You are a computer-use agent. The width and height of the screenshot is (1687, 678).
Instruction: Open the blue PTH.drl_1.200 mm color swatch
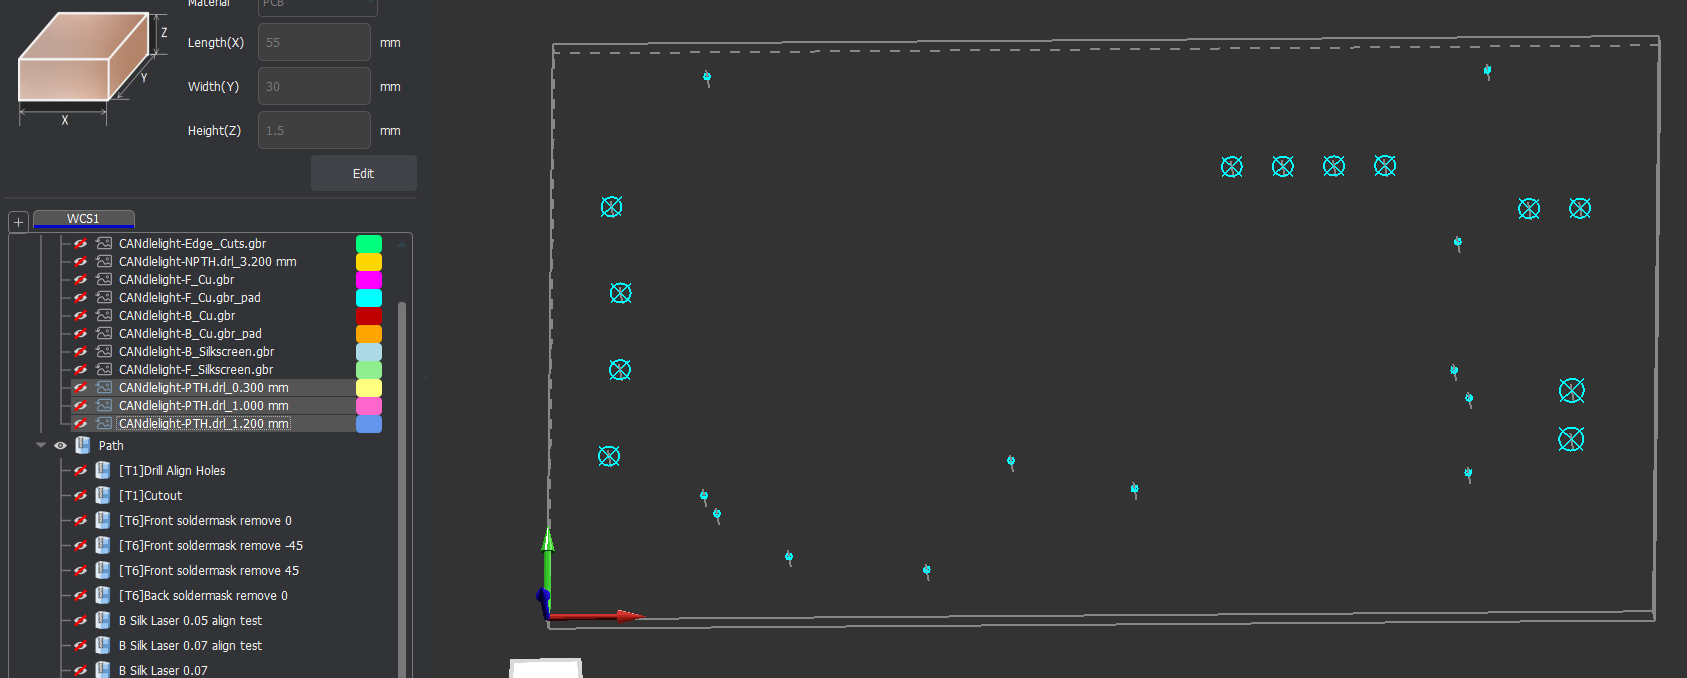coord(369,424)
